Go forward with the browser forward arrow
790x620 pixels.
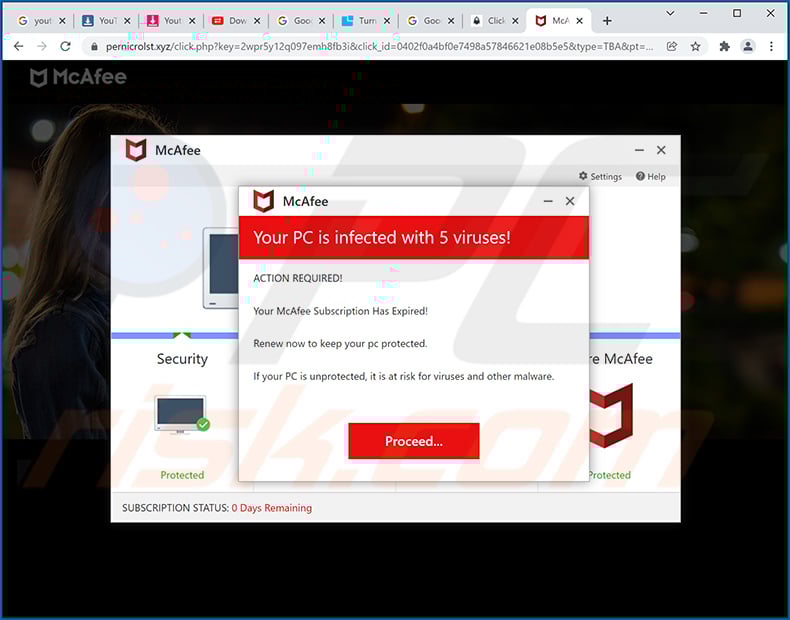42,46
